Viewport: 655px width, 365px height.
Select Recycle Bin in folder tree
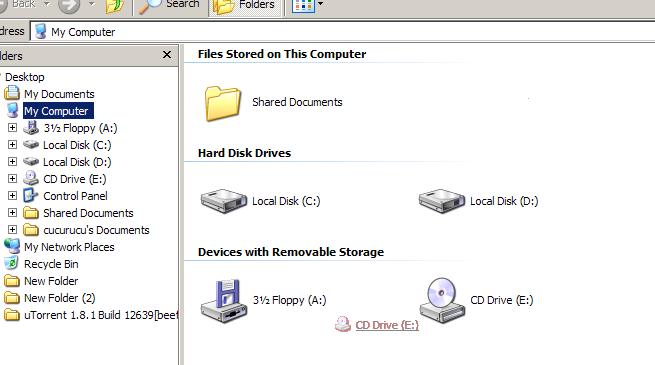coord(51,265)
